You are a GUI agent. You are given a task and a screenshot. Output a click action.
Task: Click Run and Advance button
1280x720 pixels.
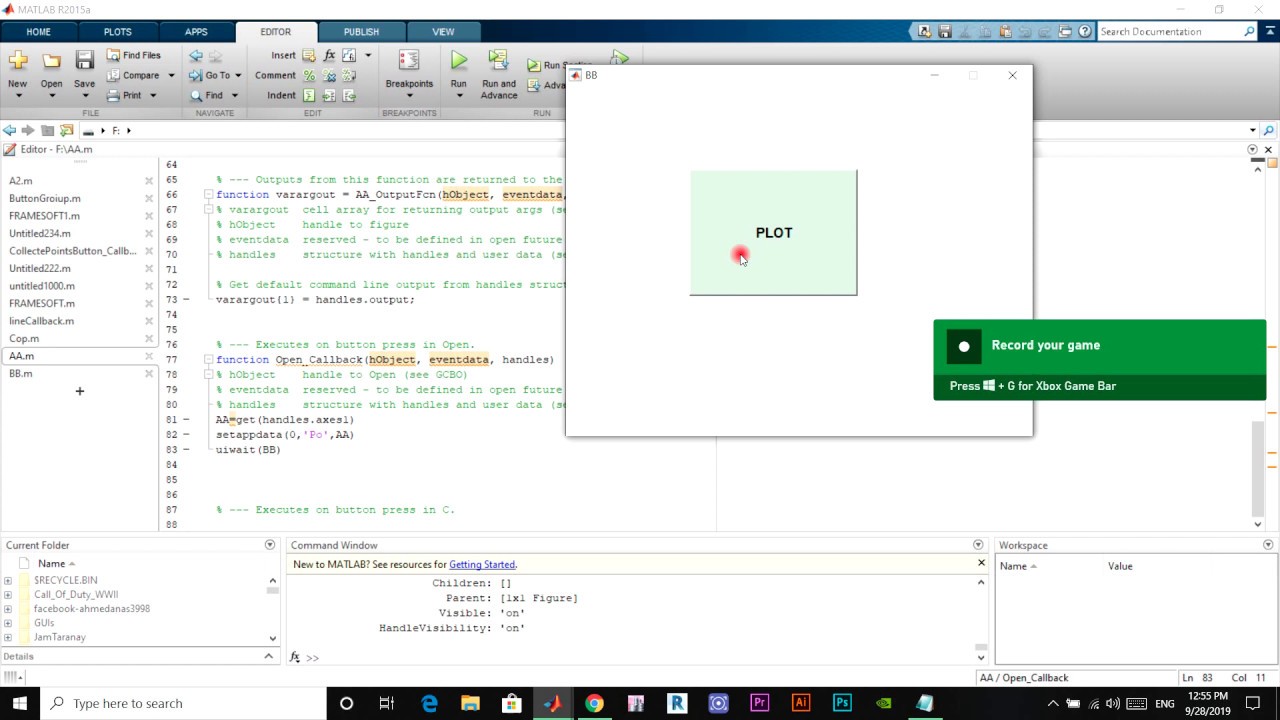[x=499, y=75]
